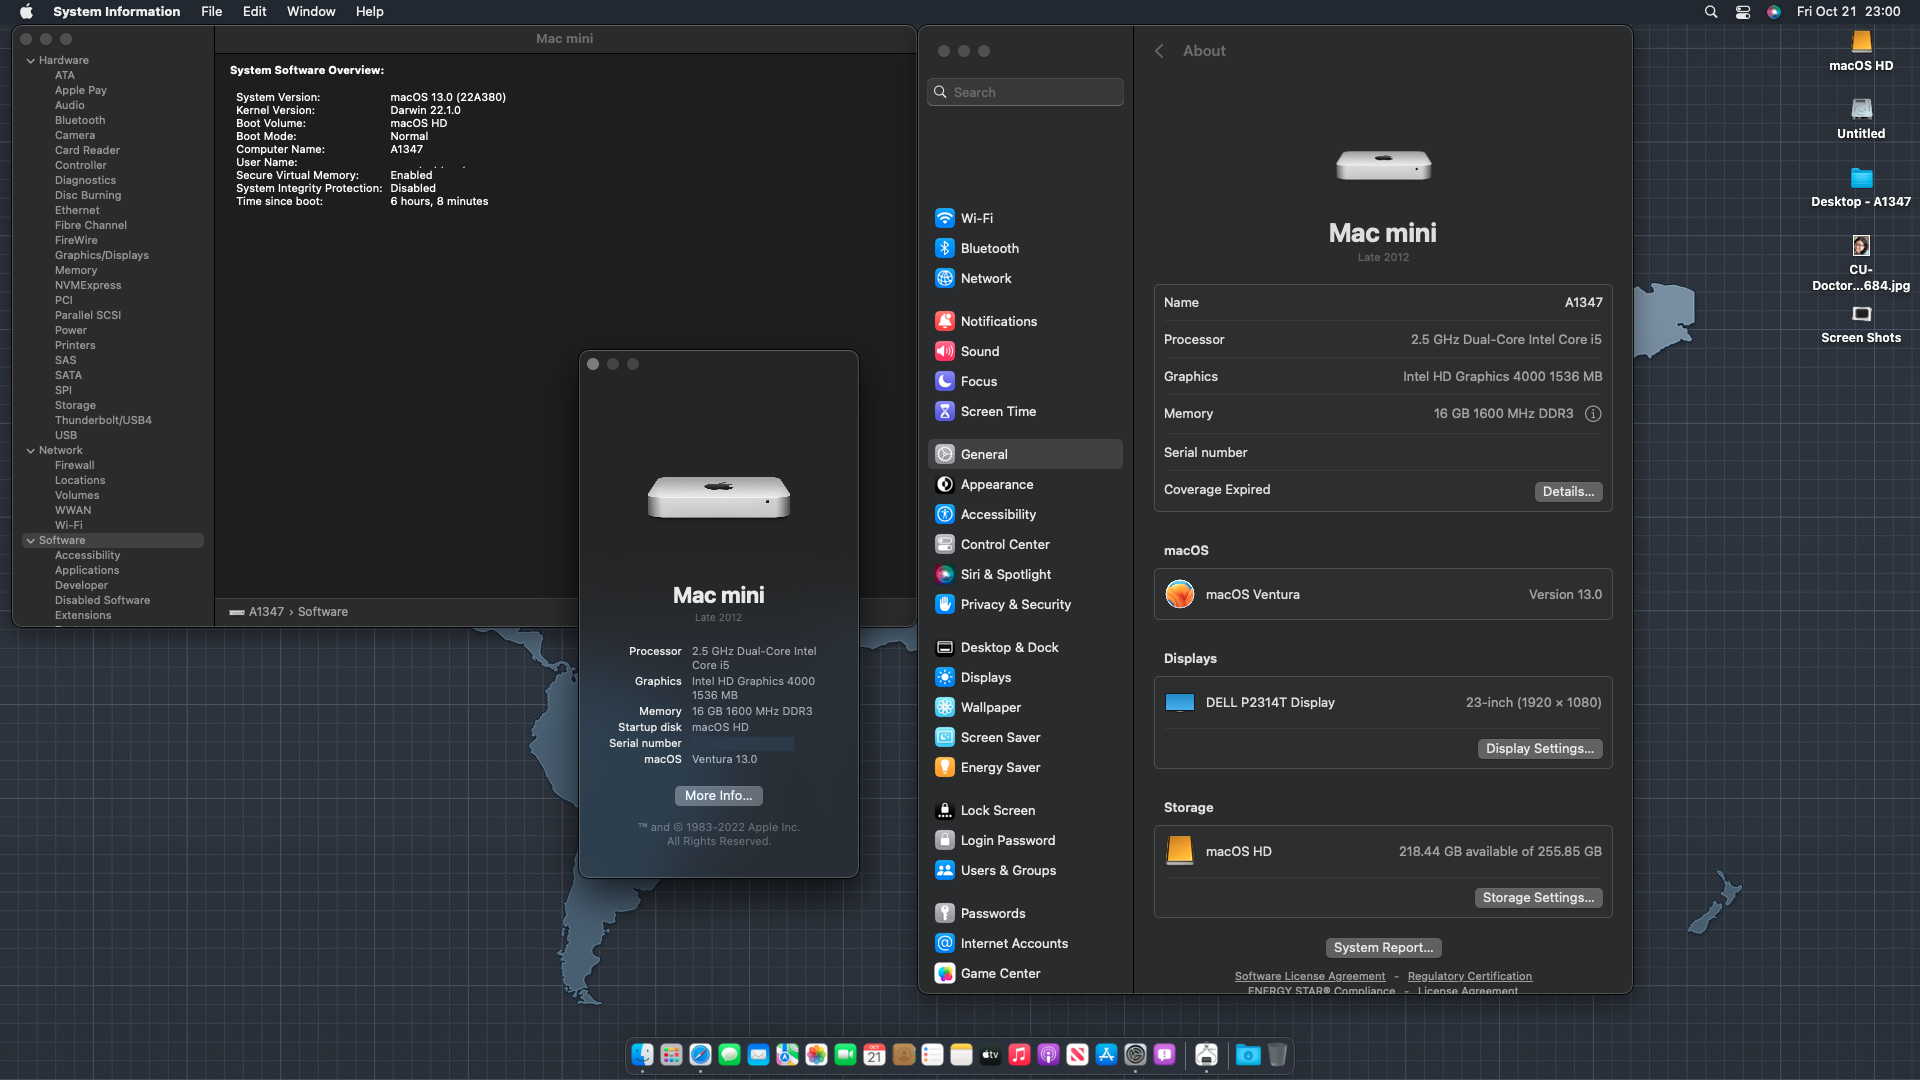Open Spotlight search in menu bar
The image size is (1920, 1080).
1711,12
